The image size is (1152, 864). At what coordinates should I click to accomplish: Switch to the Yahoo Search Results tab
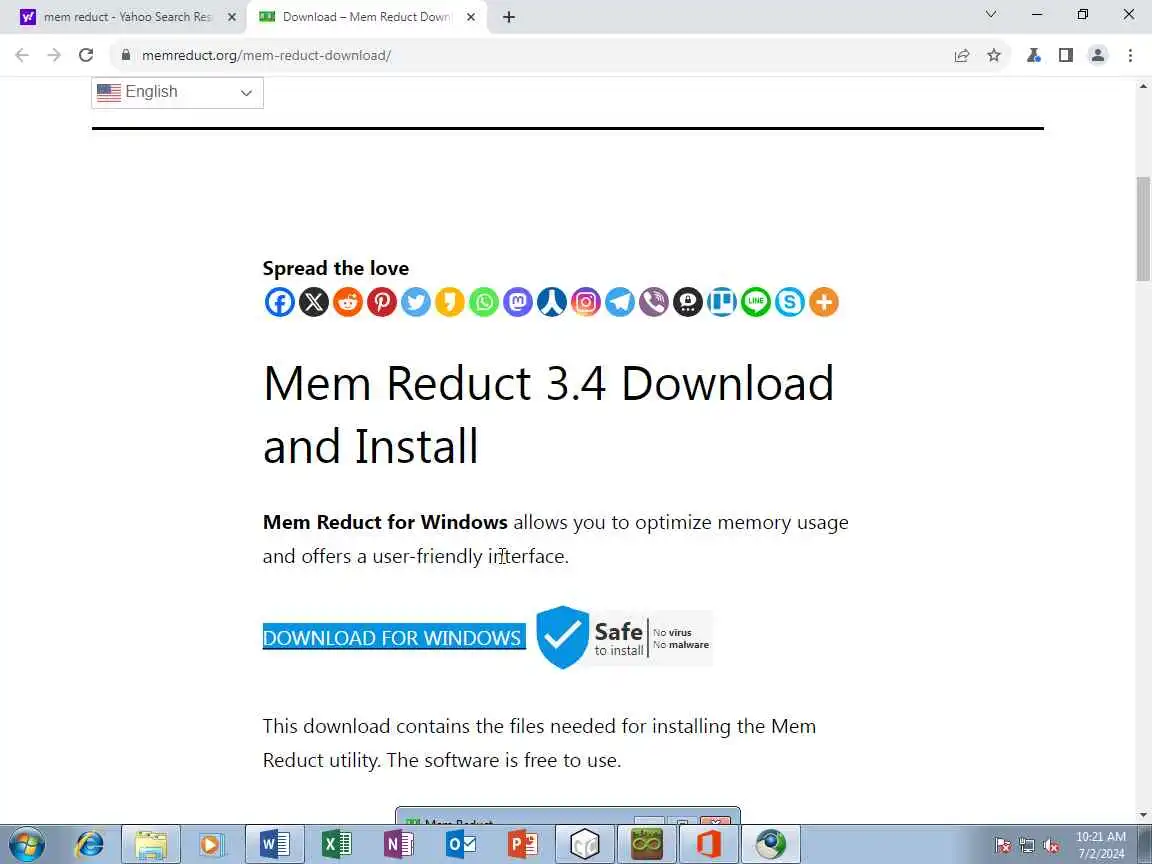coord(127,17)
